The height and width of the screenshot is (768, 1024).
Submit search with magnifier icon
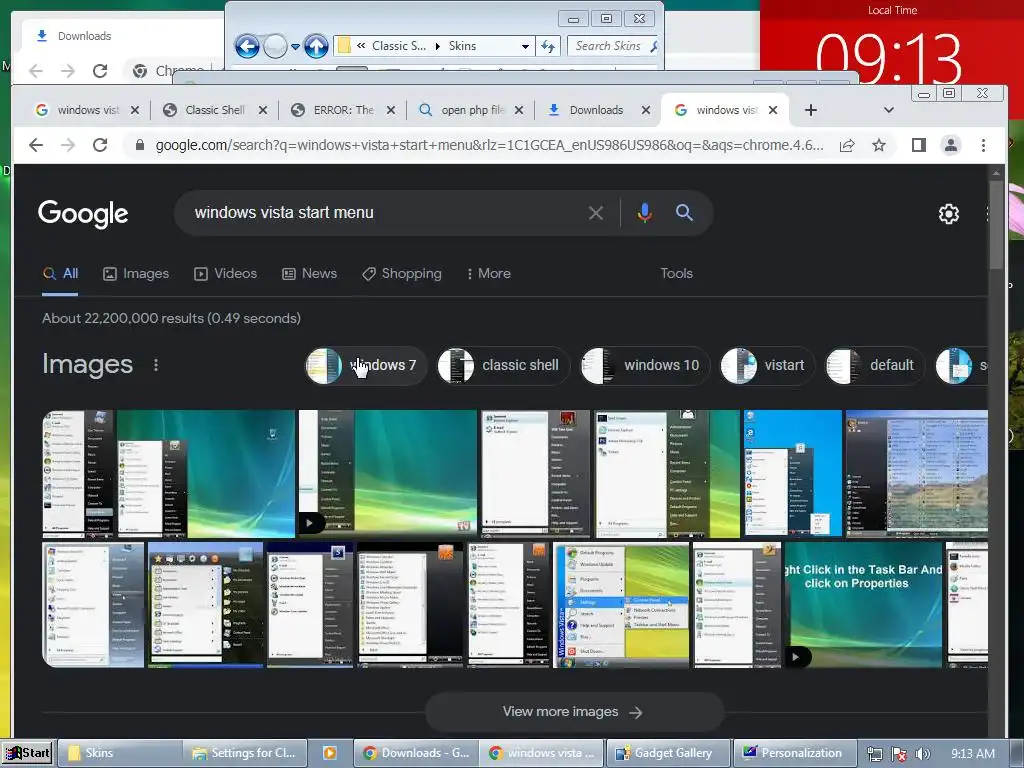click(x=684, y=212)
